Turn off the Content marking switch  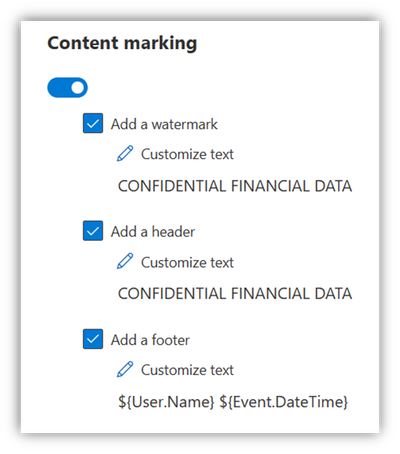coord(67,88)
